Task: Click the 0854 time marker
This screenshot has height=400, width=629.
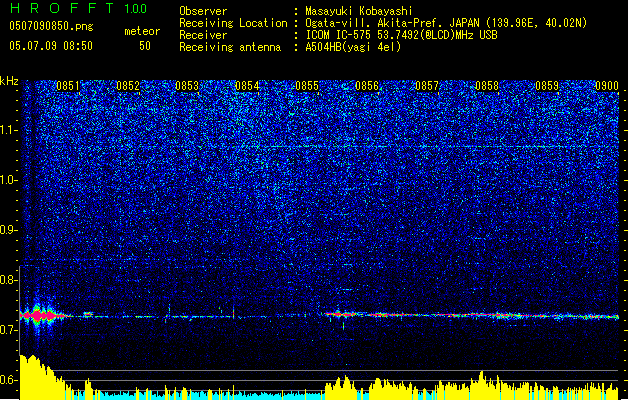Action: (x=248, y=86)
